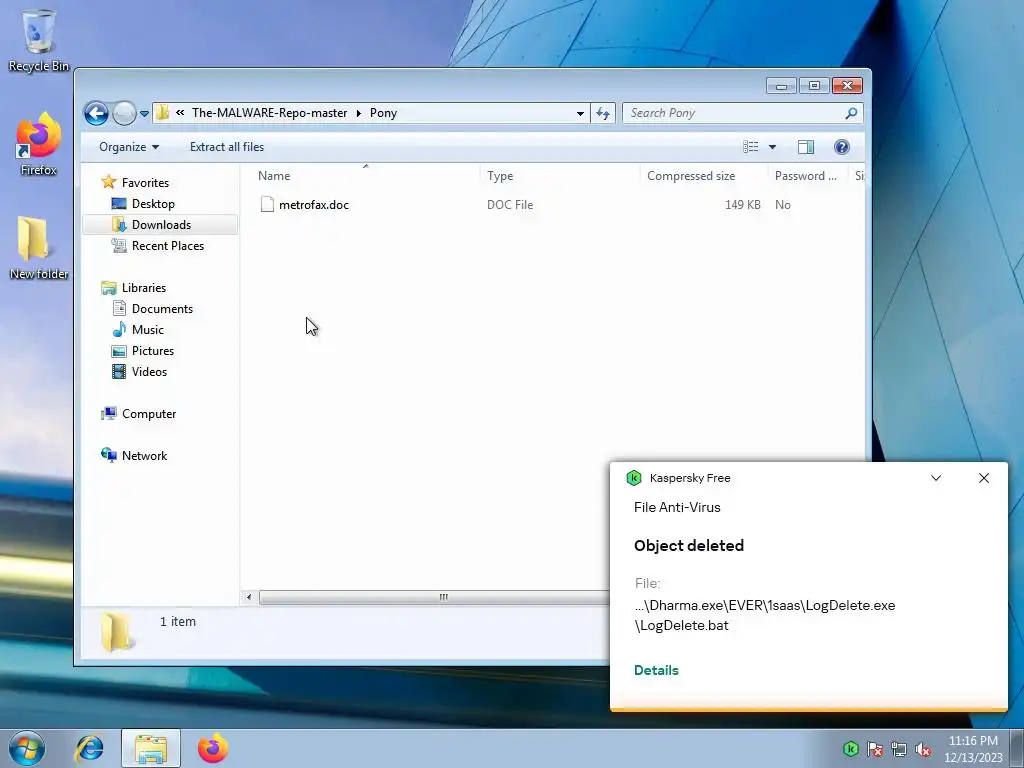
Task: Maximize the Pony Explorer window
Action: [x=814, y=86]
